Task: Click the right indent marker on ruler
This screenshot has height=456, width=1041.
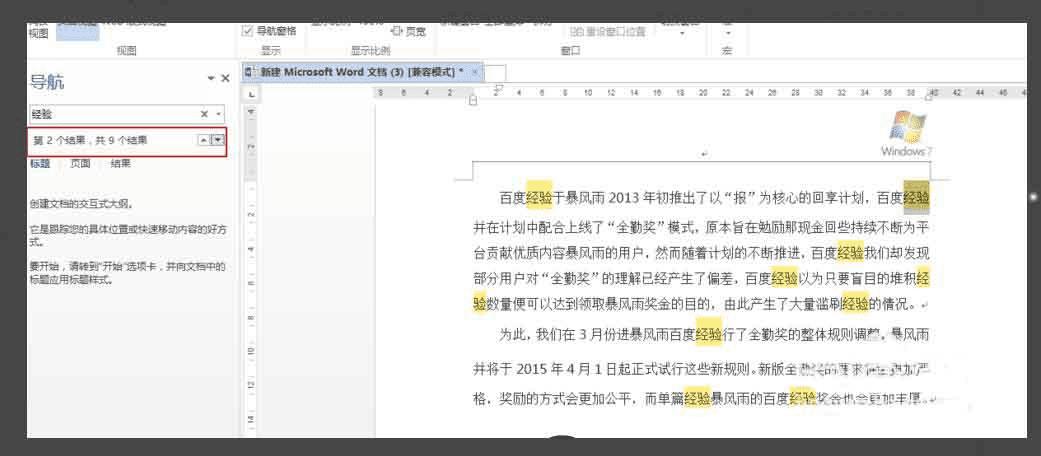Action: tap(929, 98)
